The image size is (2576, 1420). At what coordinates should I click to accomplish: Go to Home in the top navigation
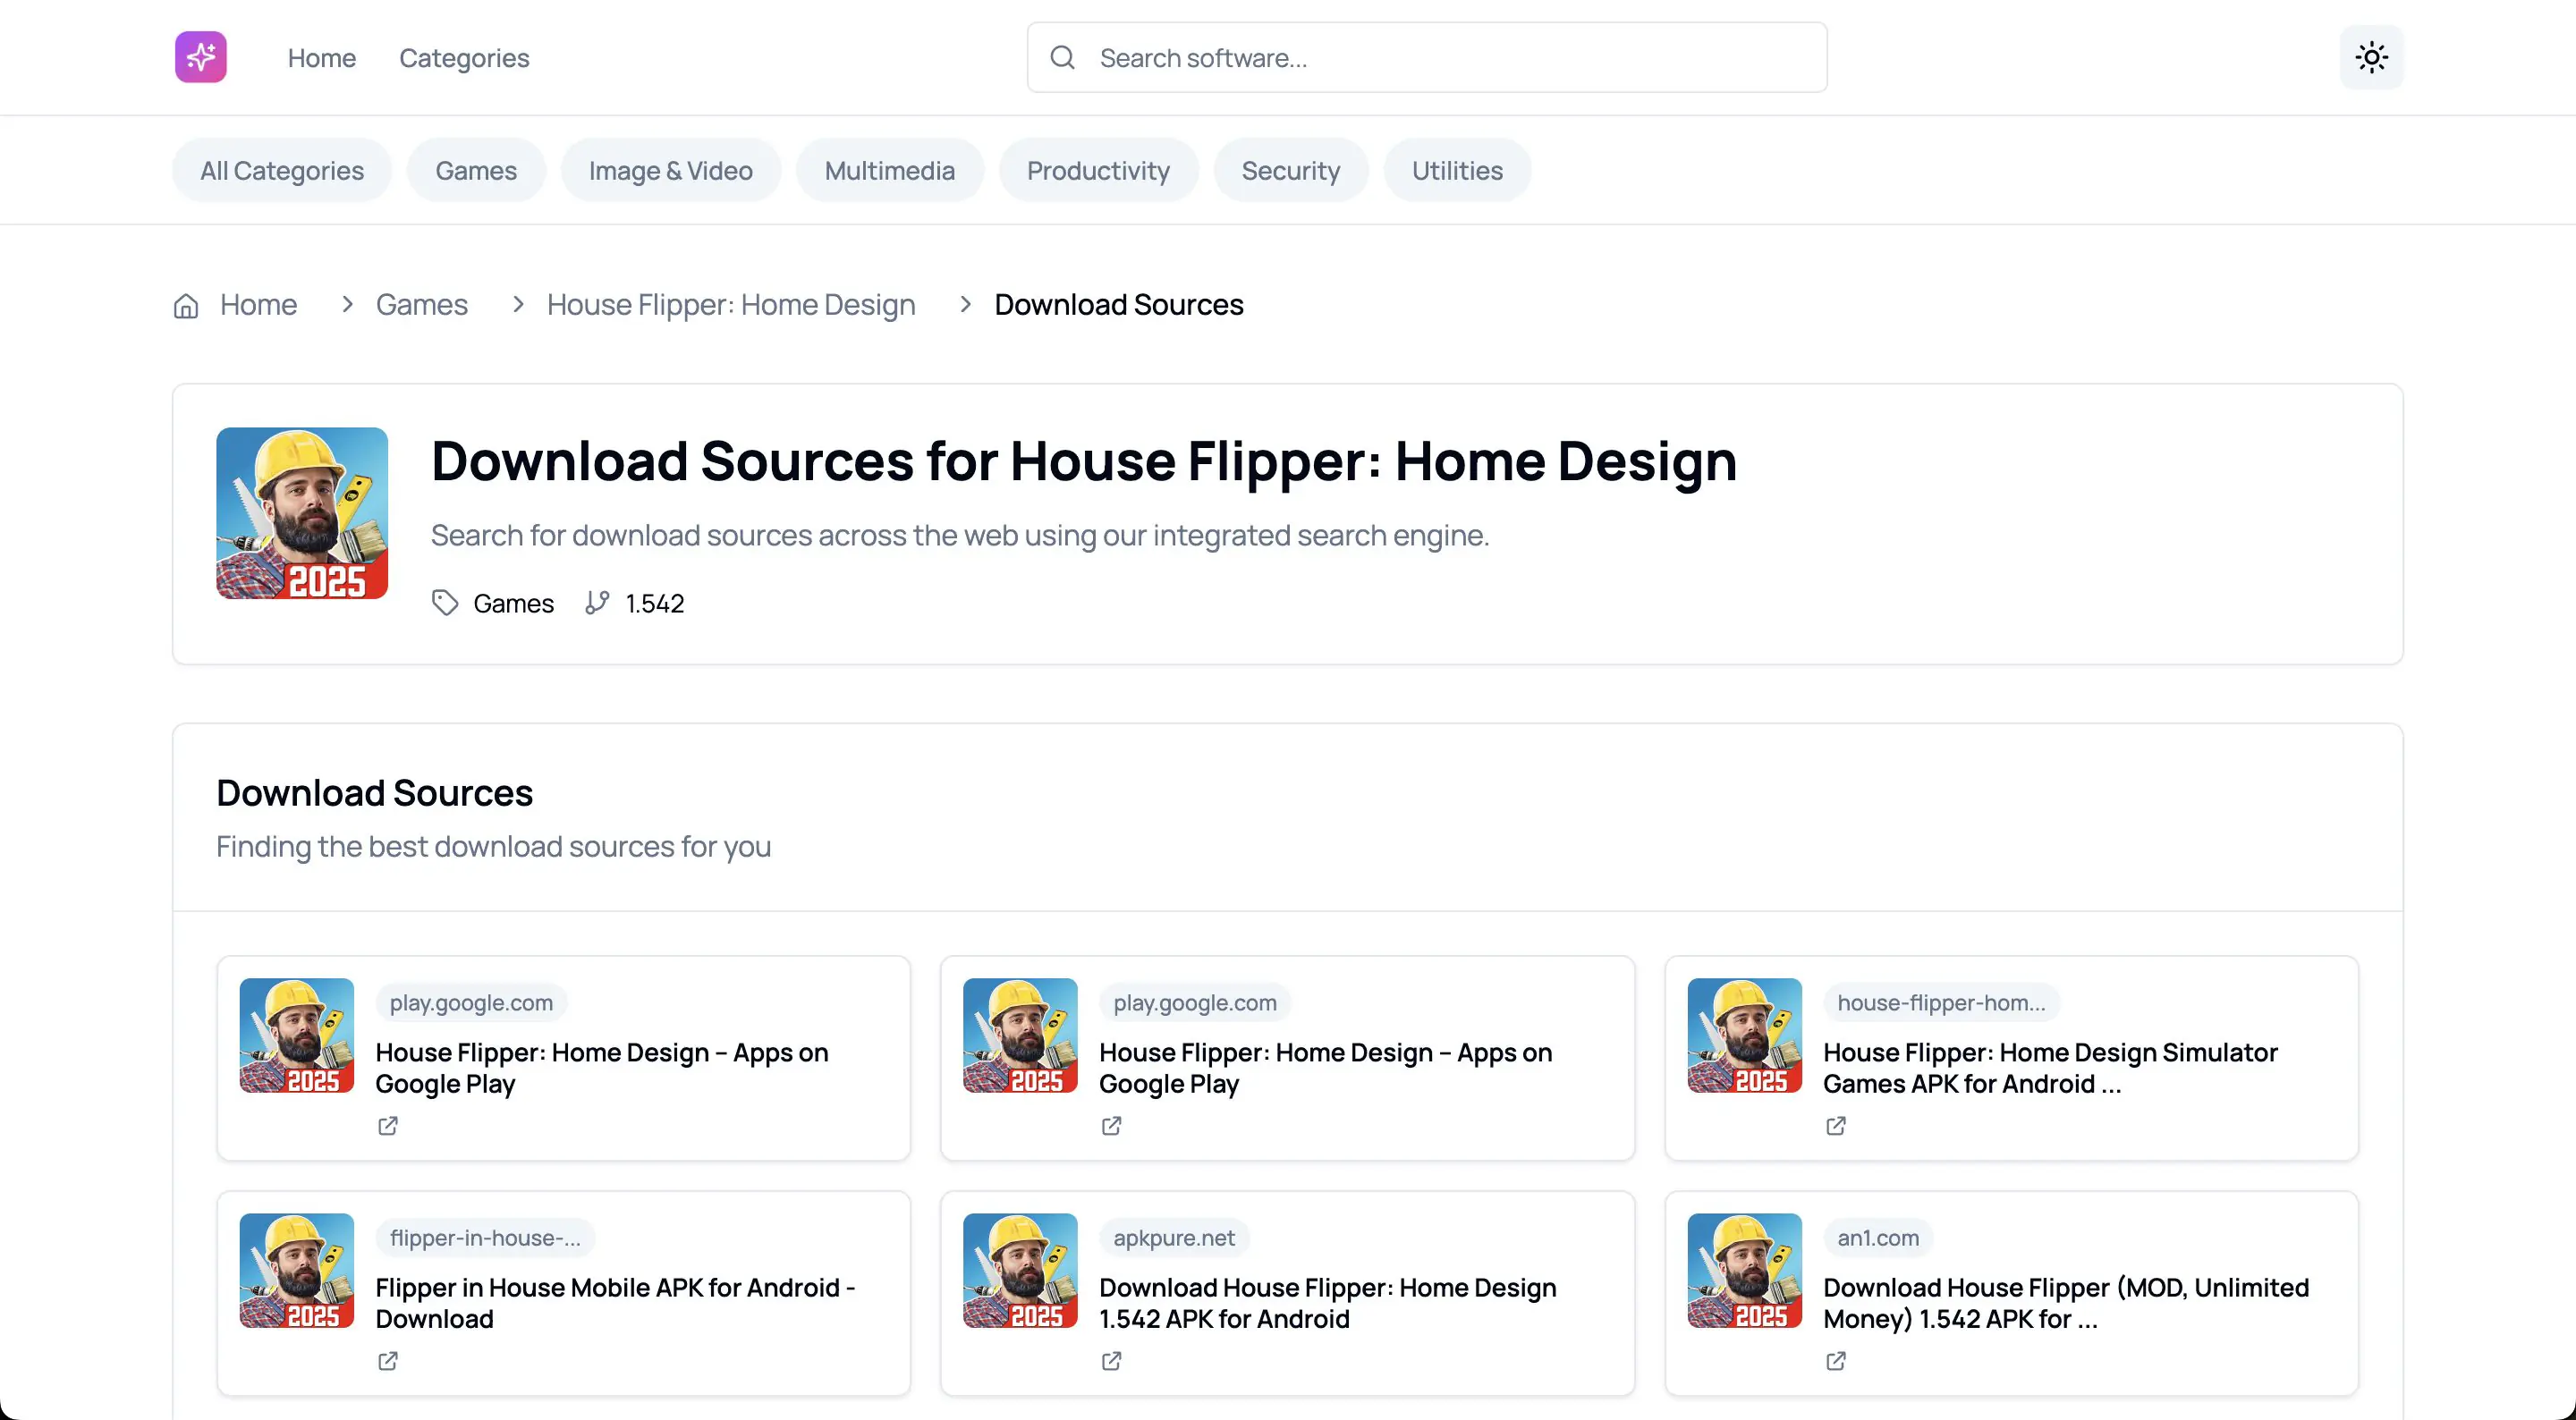[321, 58]
